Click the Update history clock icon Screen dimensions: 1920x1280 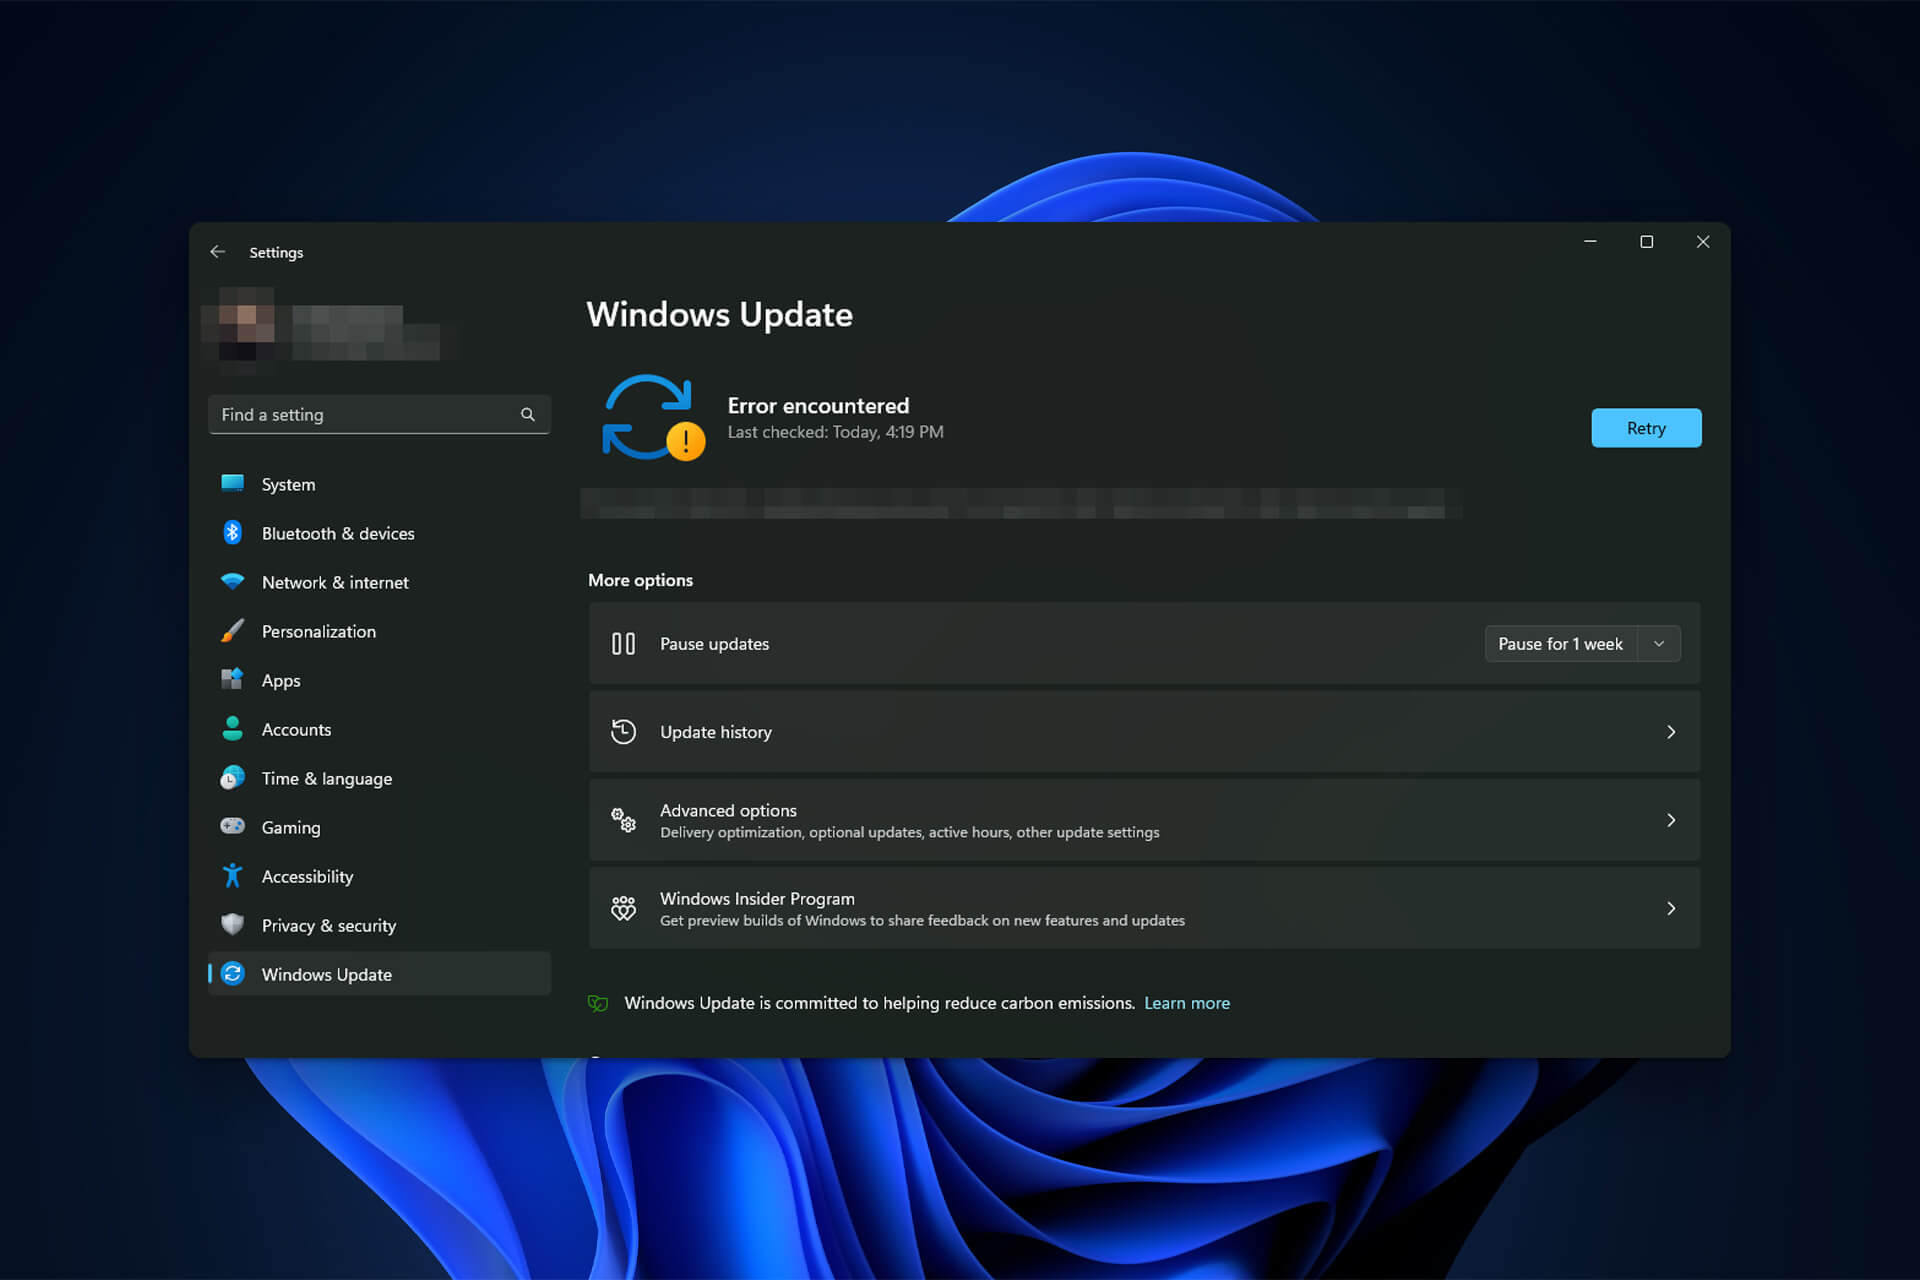click(x=623, y=732)
